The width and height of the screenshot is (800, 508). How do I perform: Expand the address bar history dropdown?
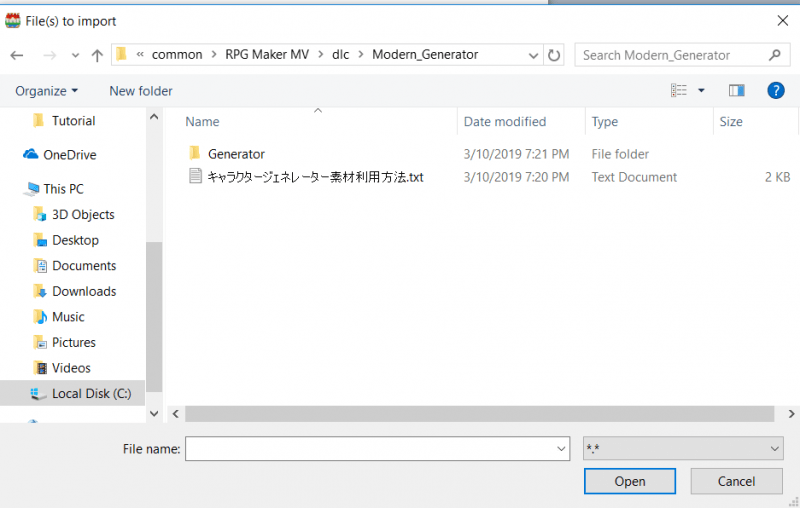coord(533,55)
